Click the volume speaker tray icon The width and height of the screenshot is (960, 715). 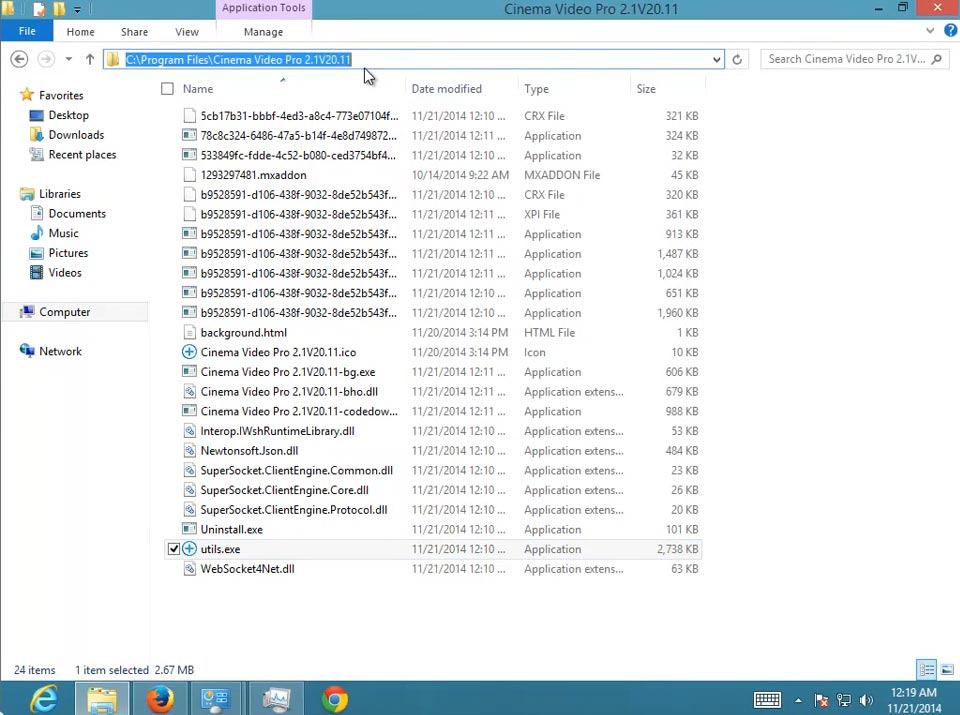pos(866,700)
